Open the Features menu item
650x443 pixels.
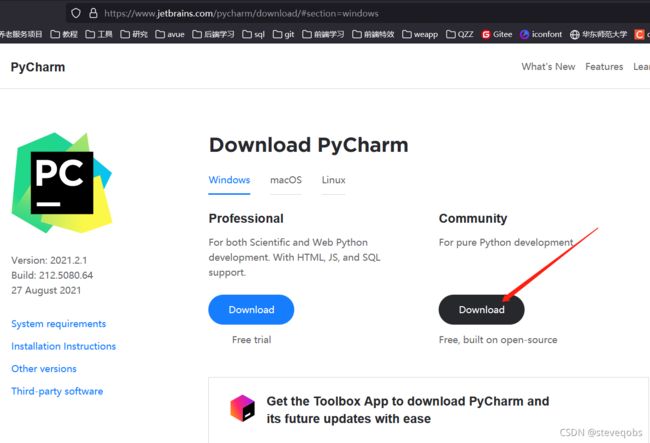click(604, 67)
